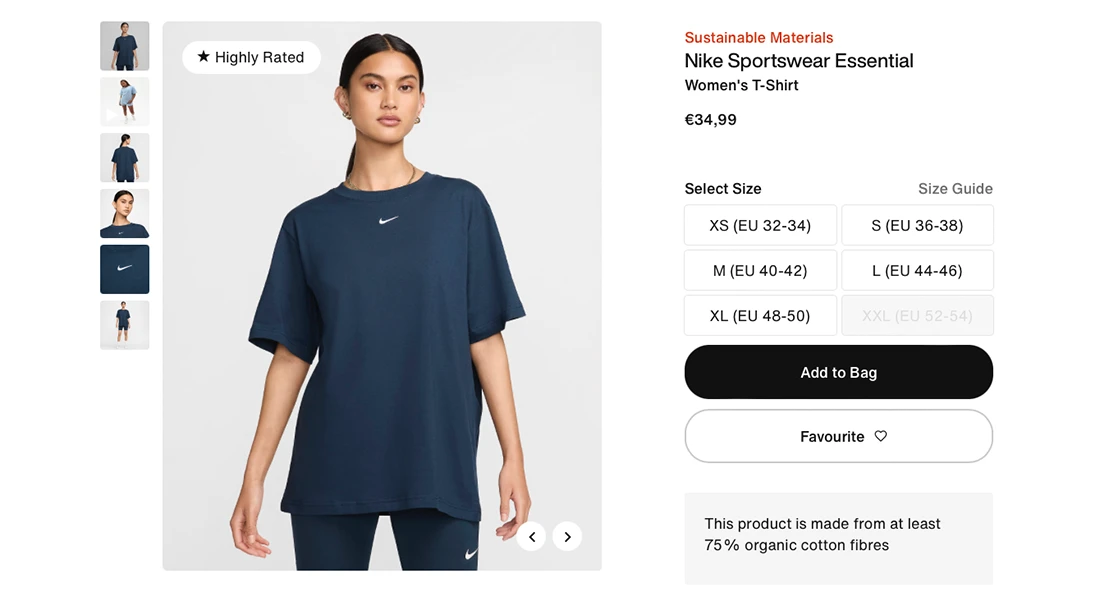This screenshot has width=1100, height=606.
Task: View the front-view model thumbnail
Action: click(x=125, y=46)
